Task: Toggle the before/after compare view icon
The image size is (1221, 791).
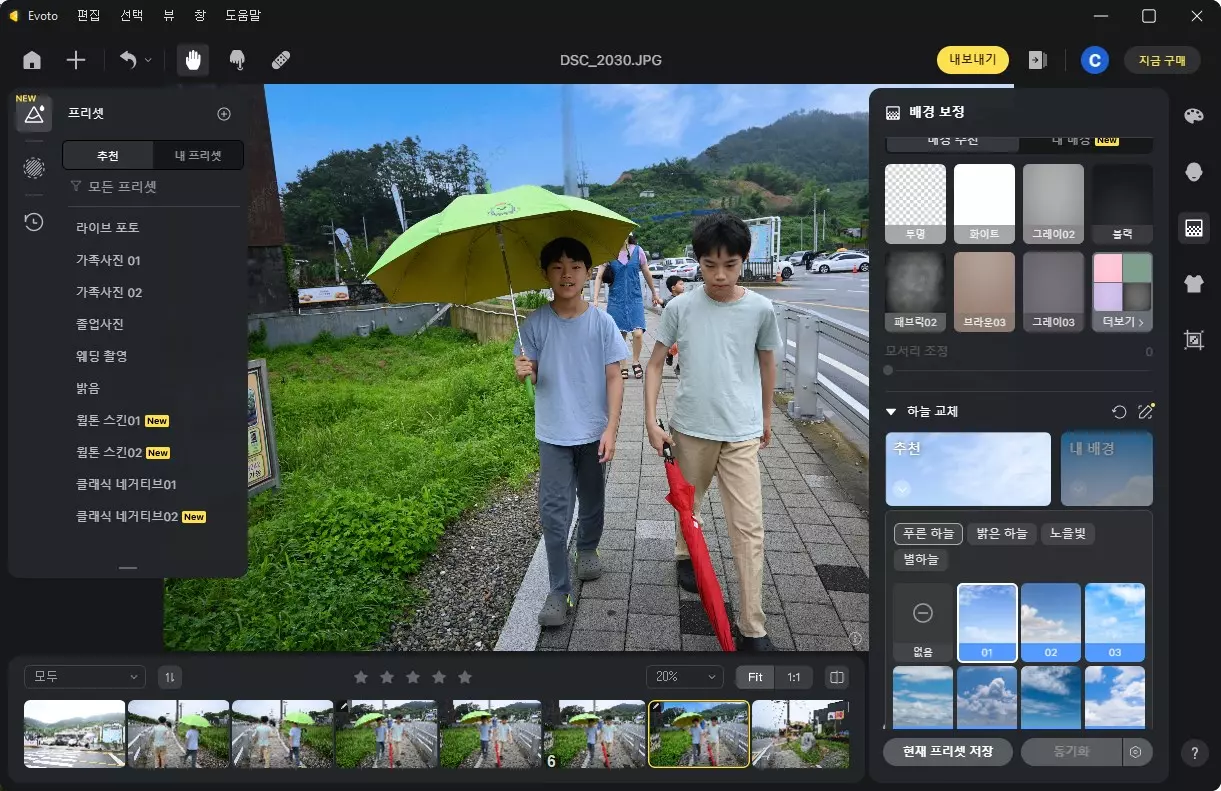Action: click(837, 677)
